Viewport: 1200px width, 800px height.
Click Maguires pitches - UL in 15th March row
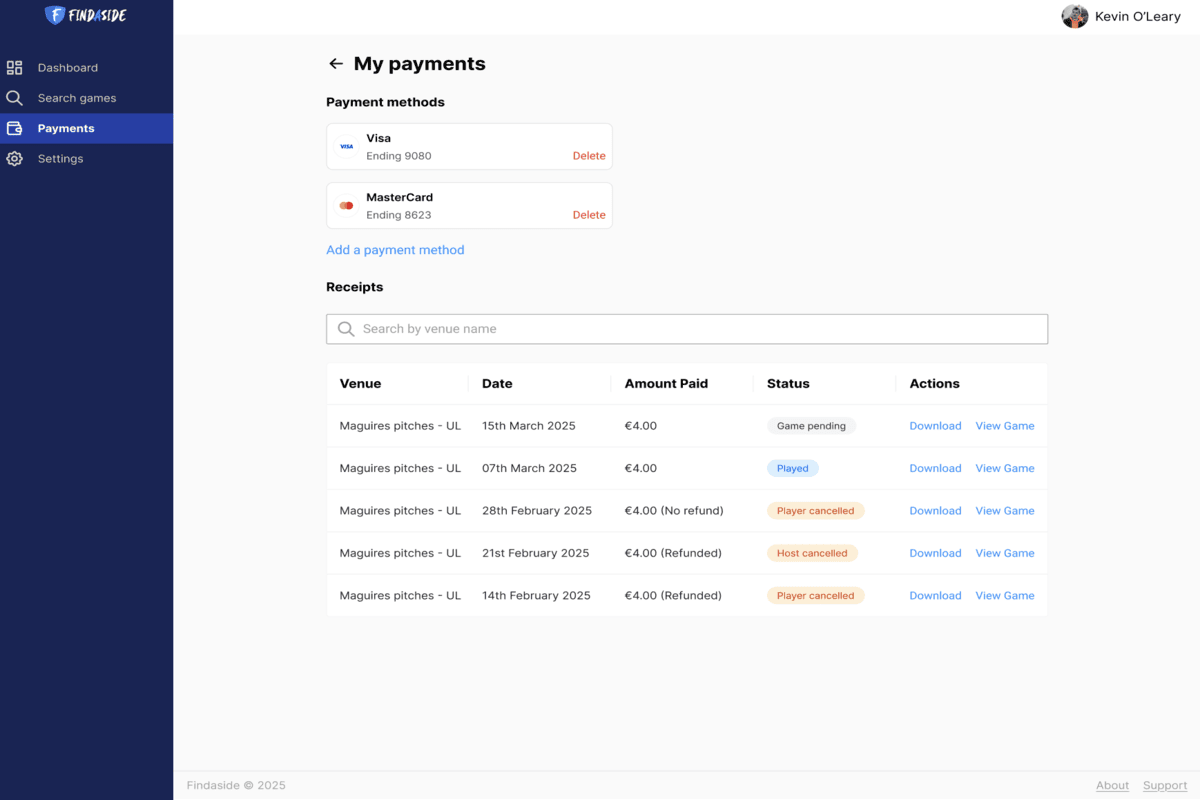[x=400, y=426]
